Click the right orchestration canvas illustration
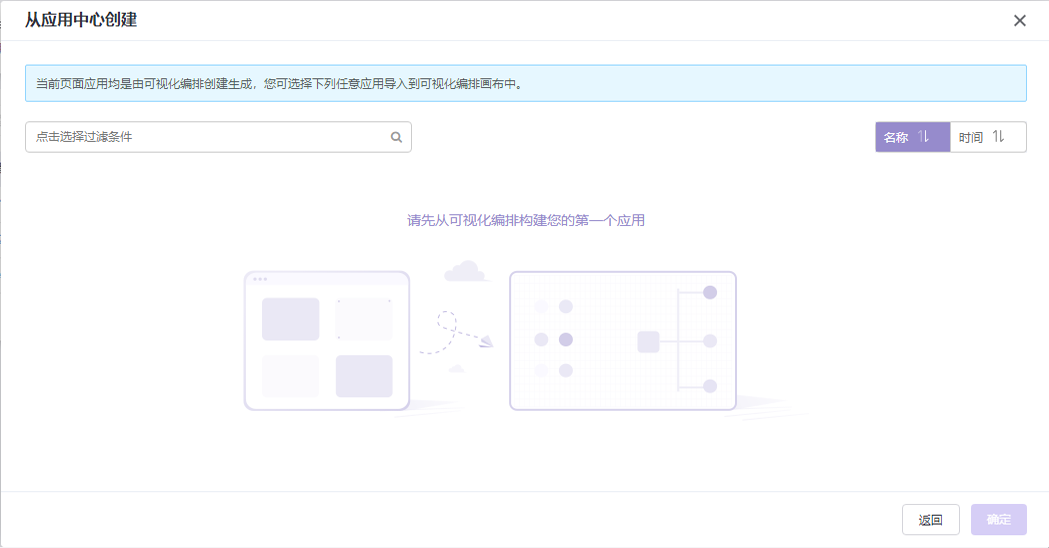 [622, 341]
